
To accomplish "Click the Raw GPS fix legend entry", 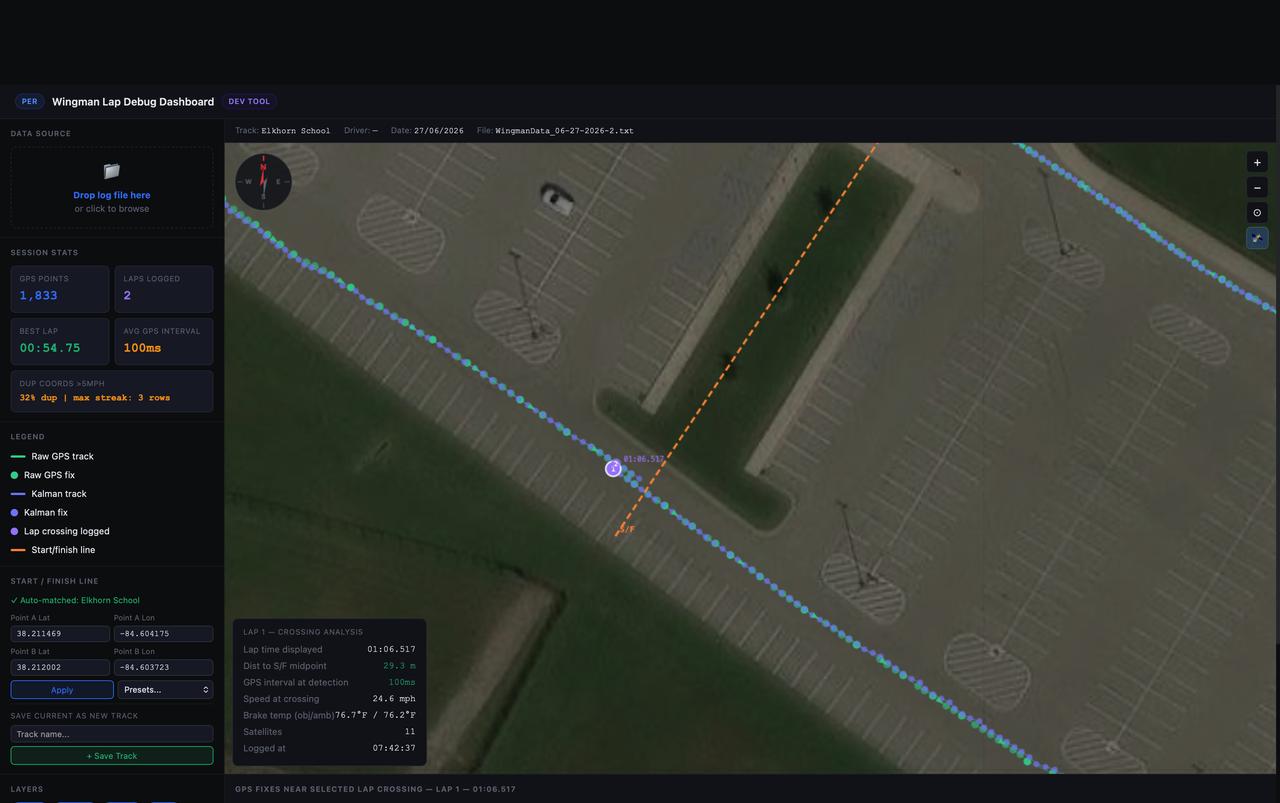I will click(x=43, y=475).
